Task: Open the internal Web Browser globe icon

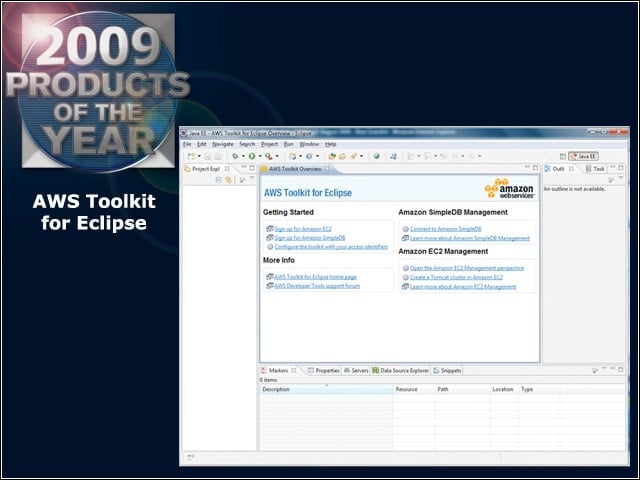Action: pos(376,156)
